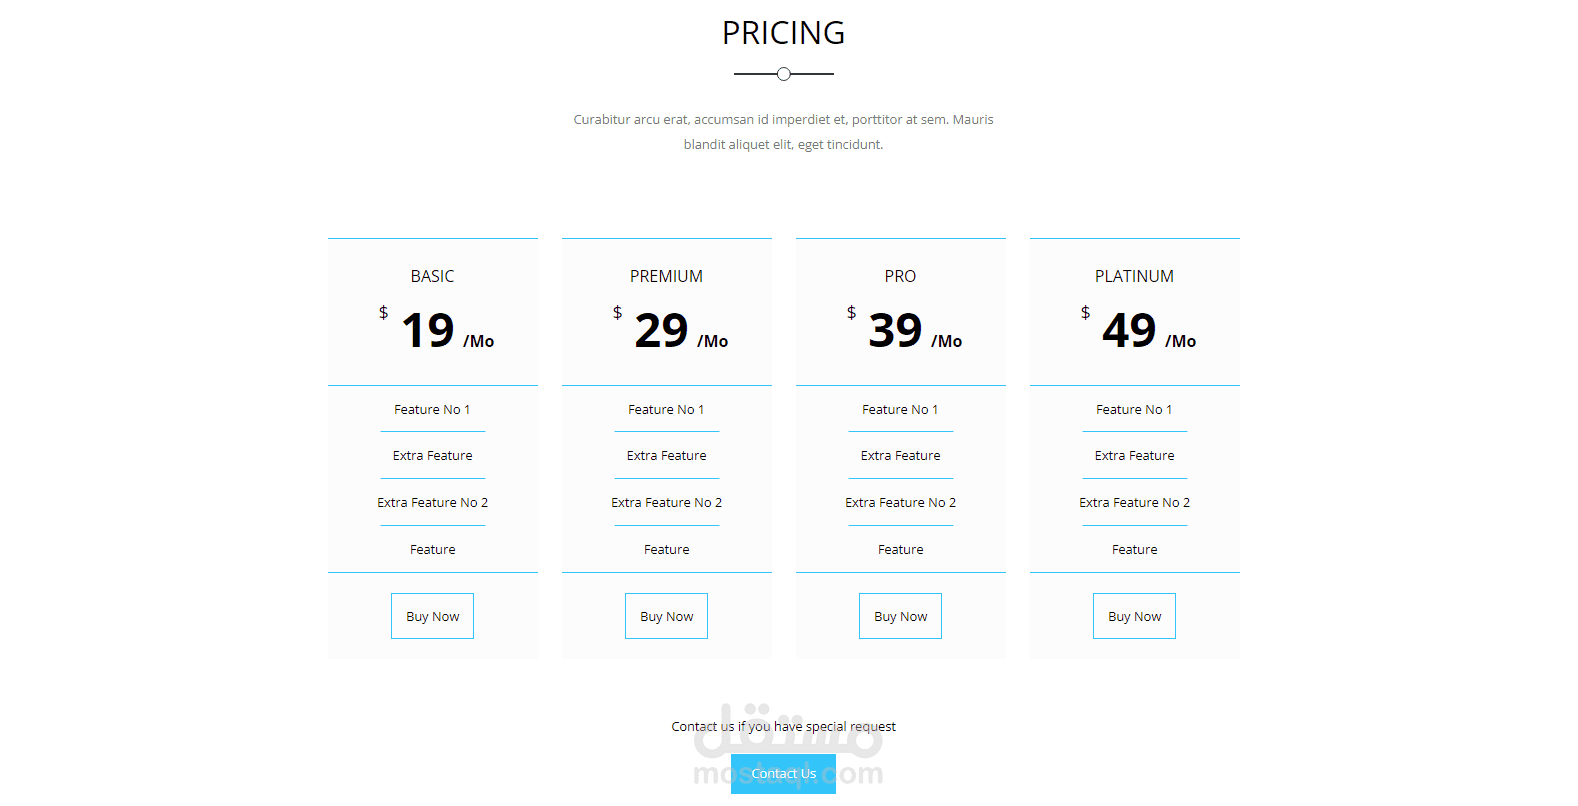Viewport: 1578px width, 806px height.
Task: Click the 39 /Mo price
Action: point(908,331)
